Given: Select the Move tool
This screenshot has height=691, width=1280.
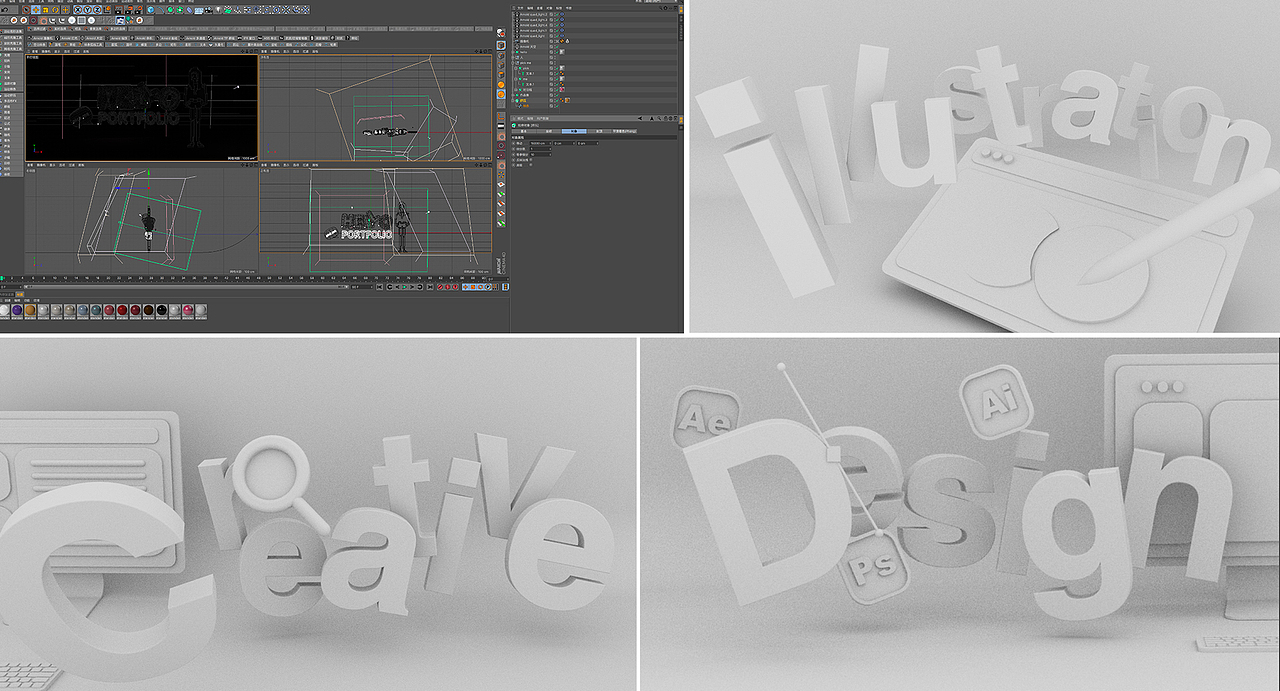Looking at the screenshot, I should click(x=36, y=10).
